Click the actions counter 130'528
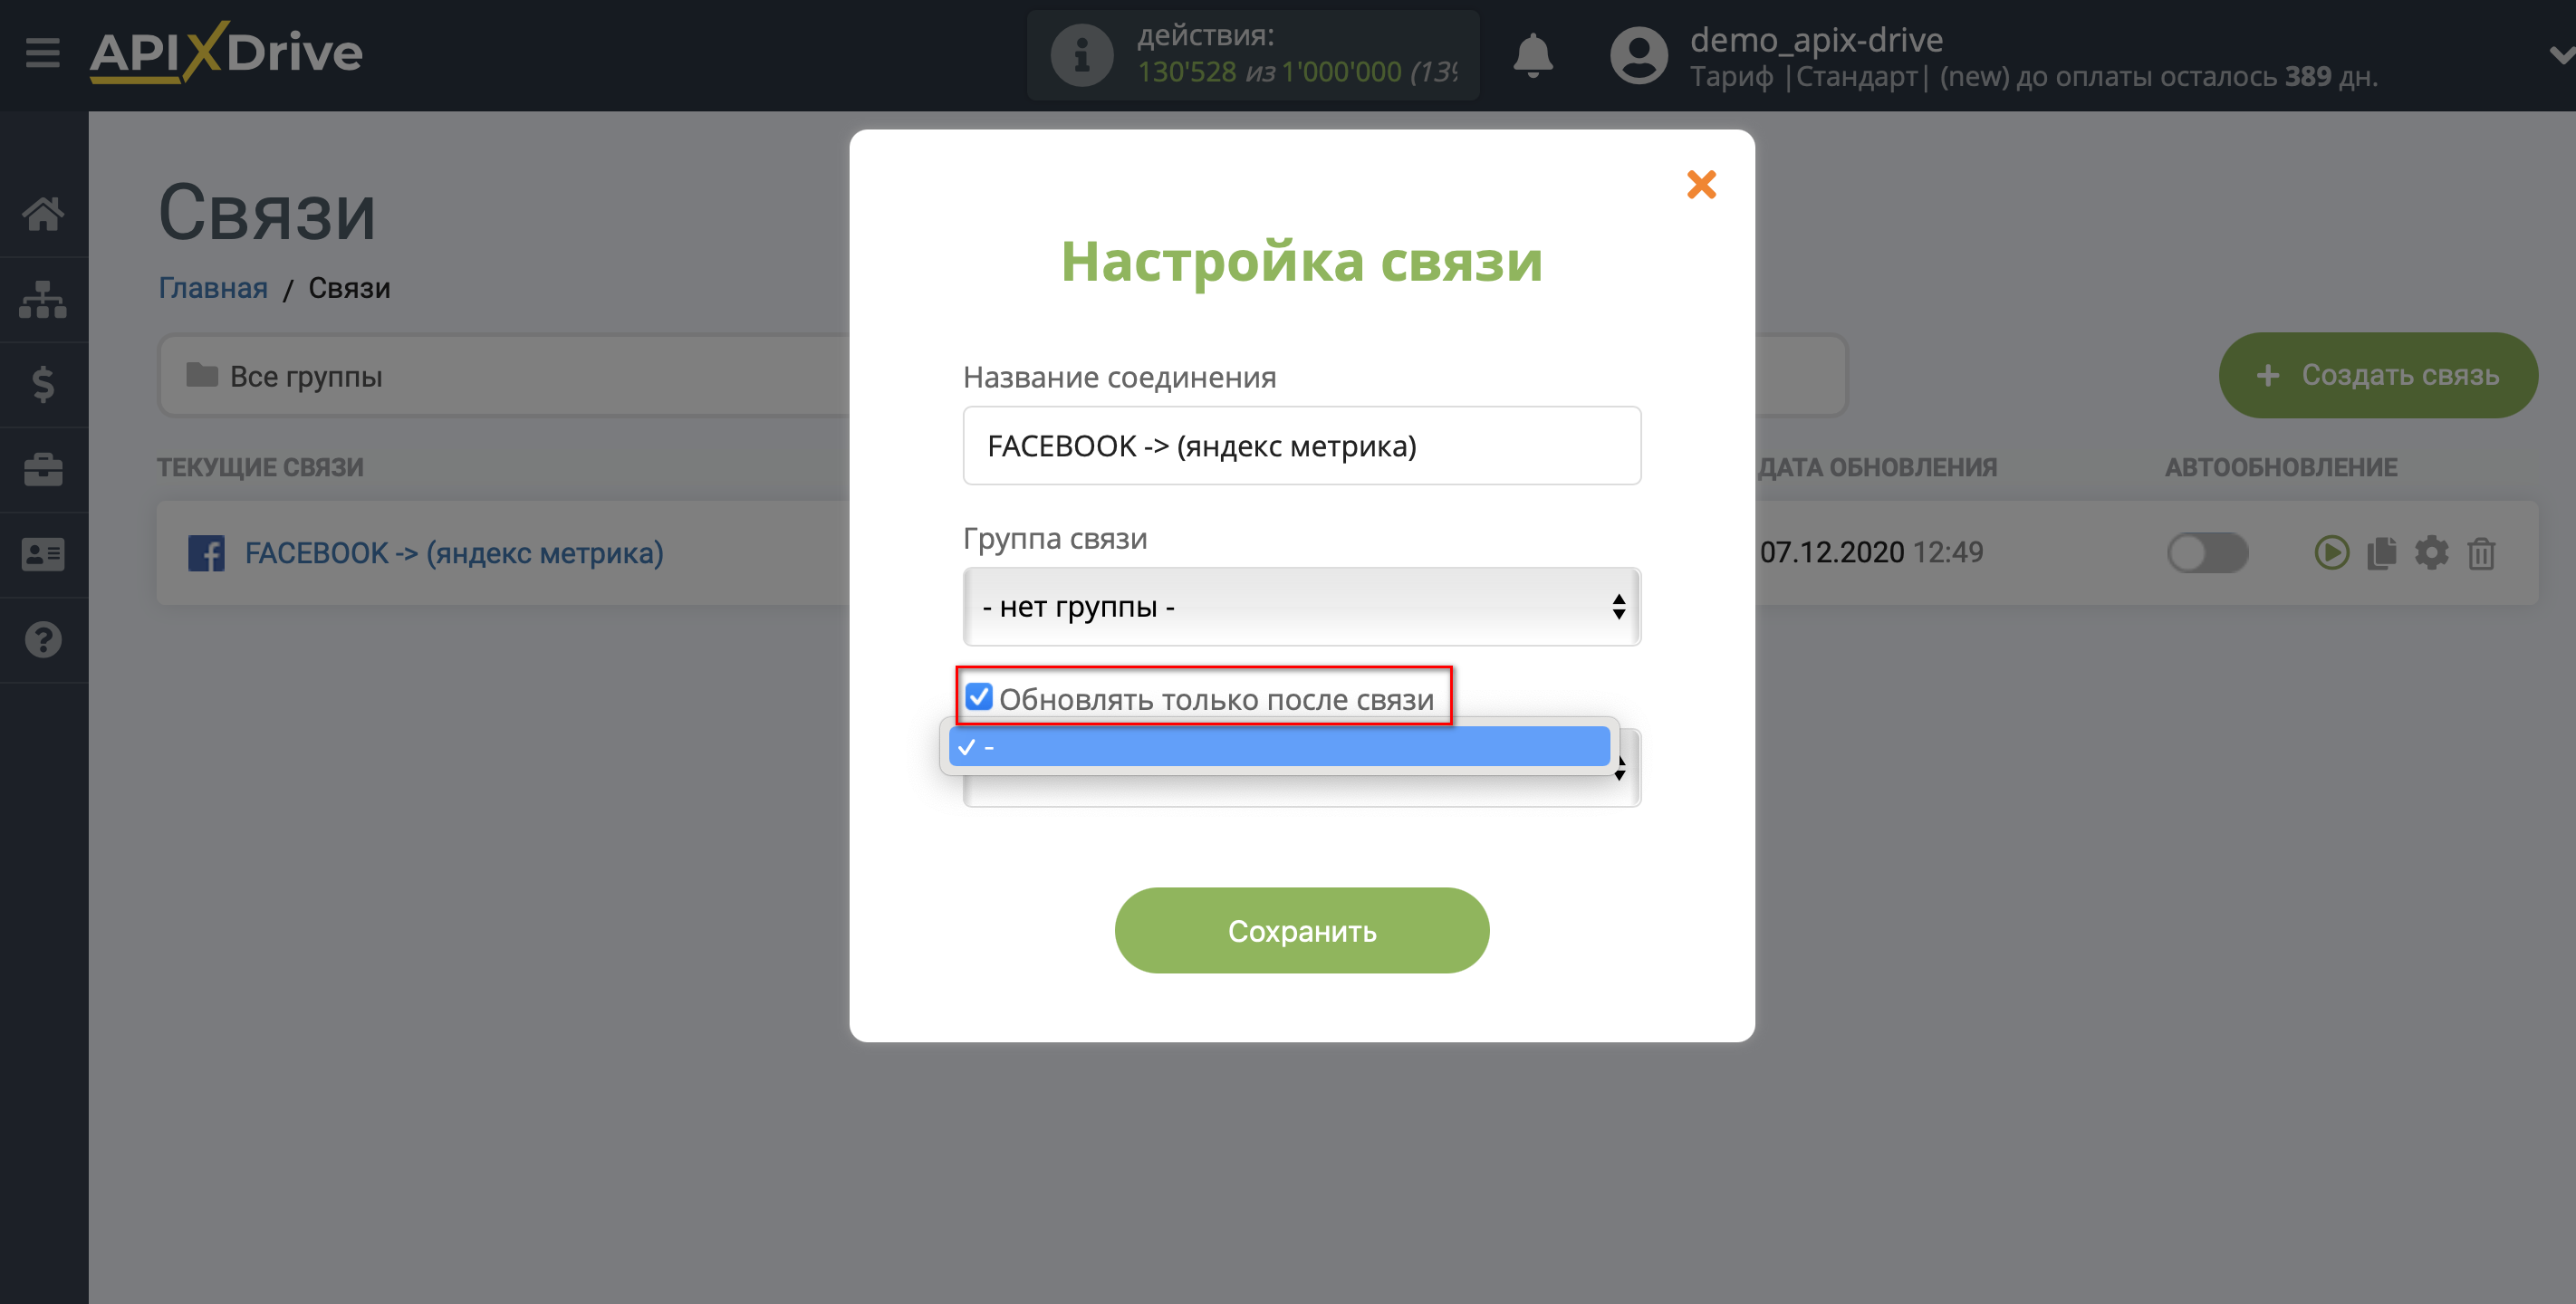Viewport: 2576px width, 1304px height. tap(1187, 72)
